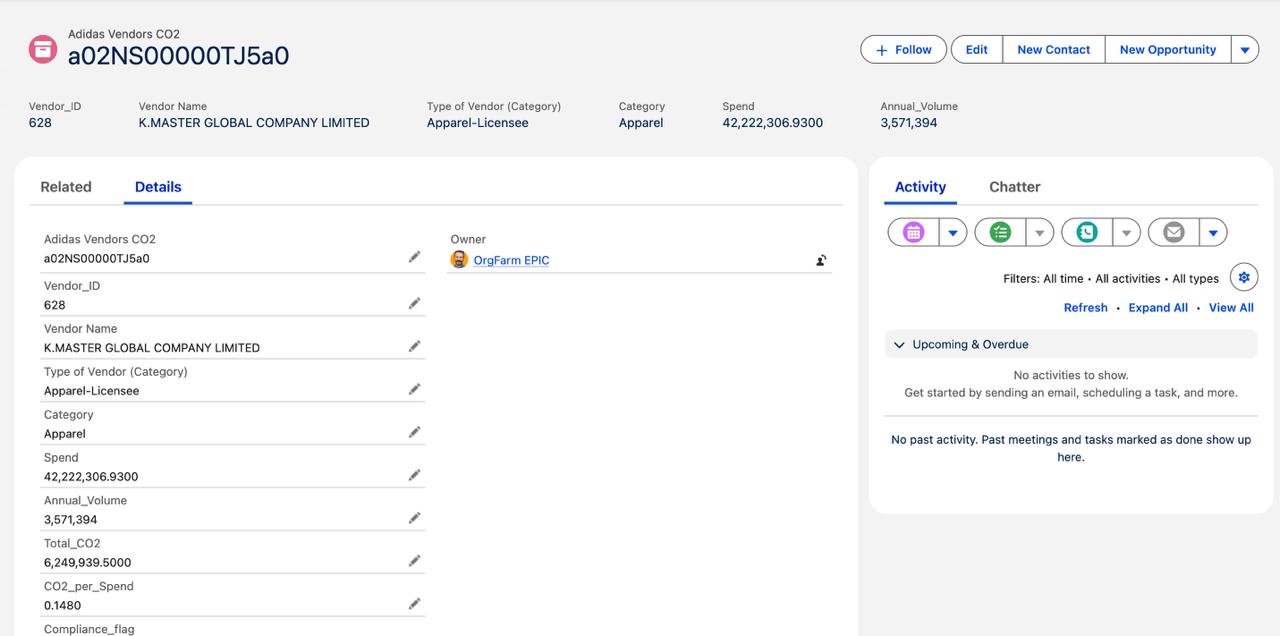Open activity timeline settings gear
The height and width of the screenshot is (636, 1280).
click(1243, 277)
